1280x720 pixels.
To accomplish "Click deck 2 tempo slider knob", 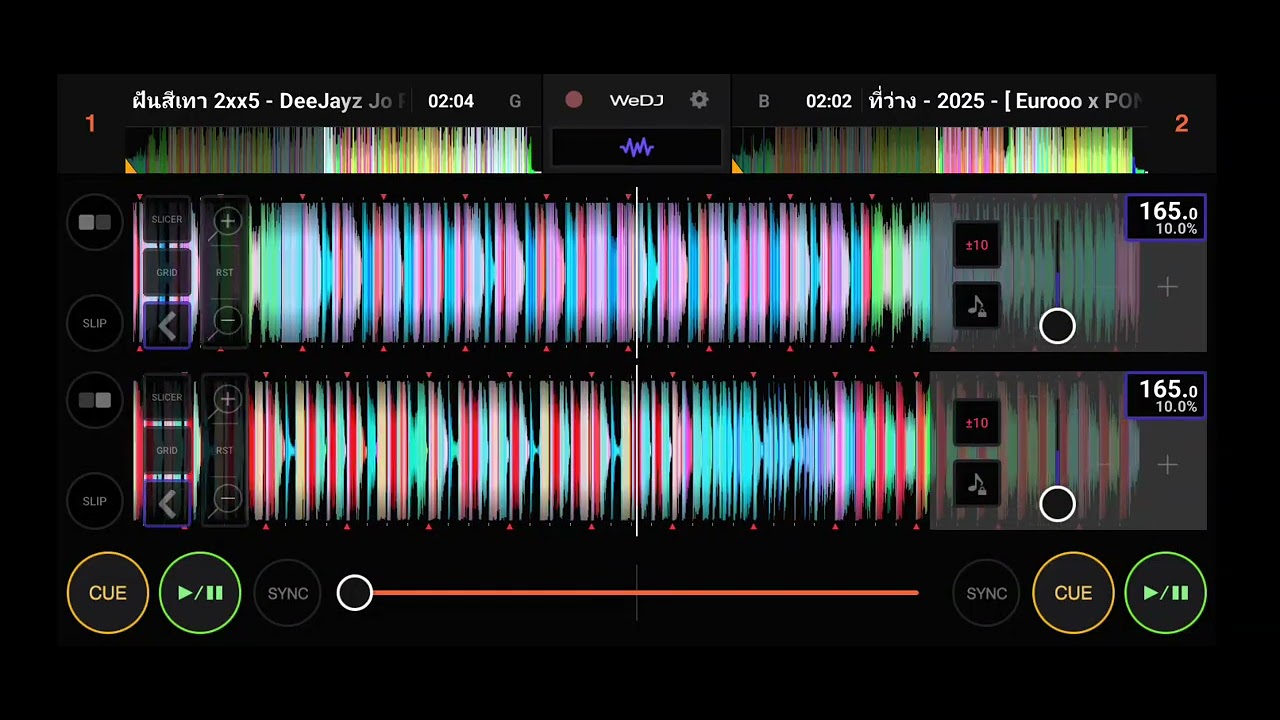I will pyautogui.click(x=1057, y=504).
